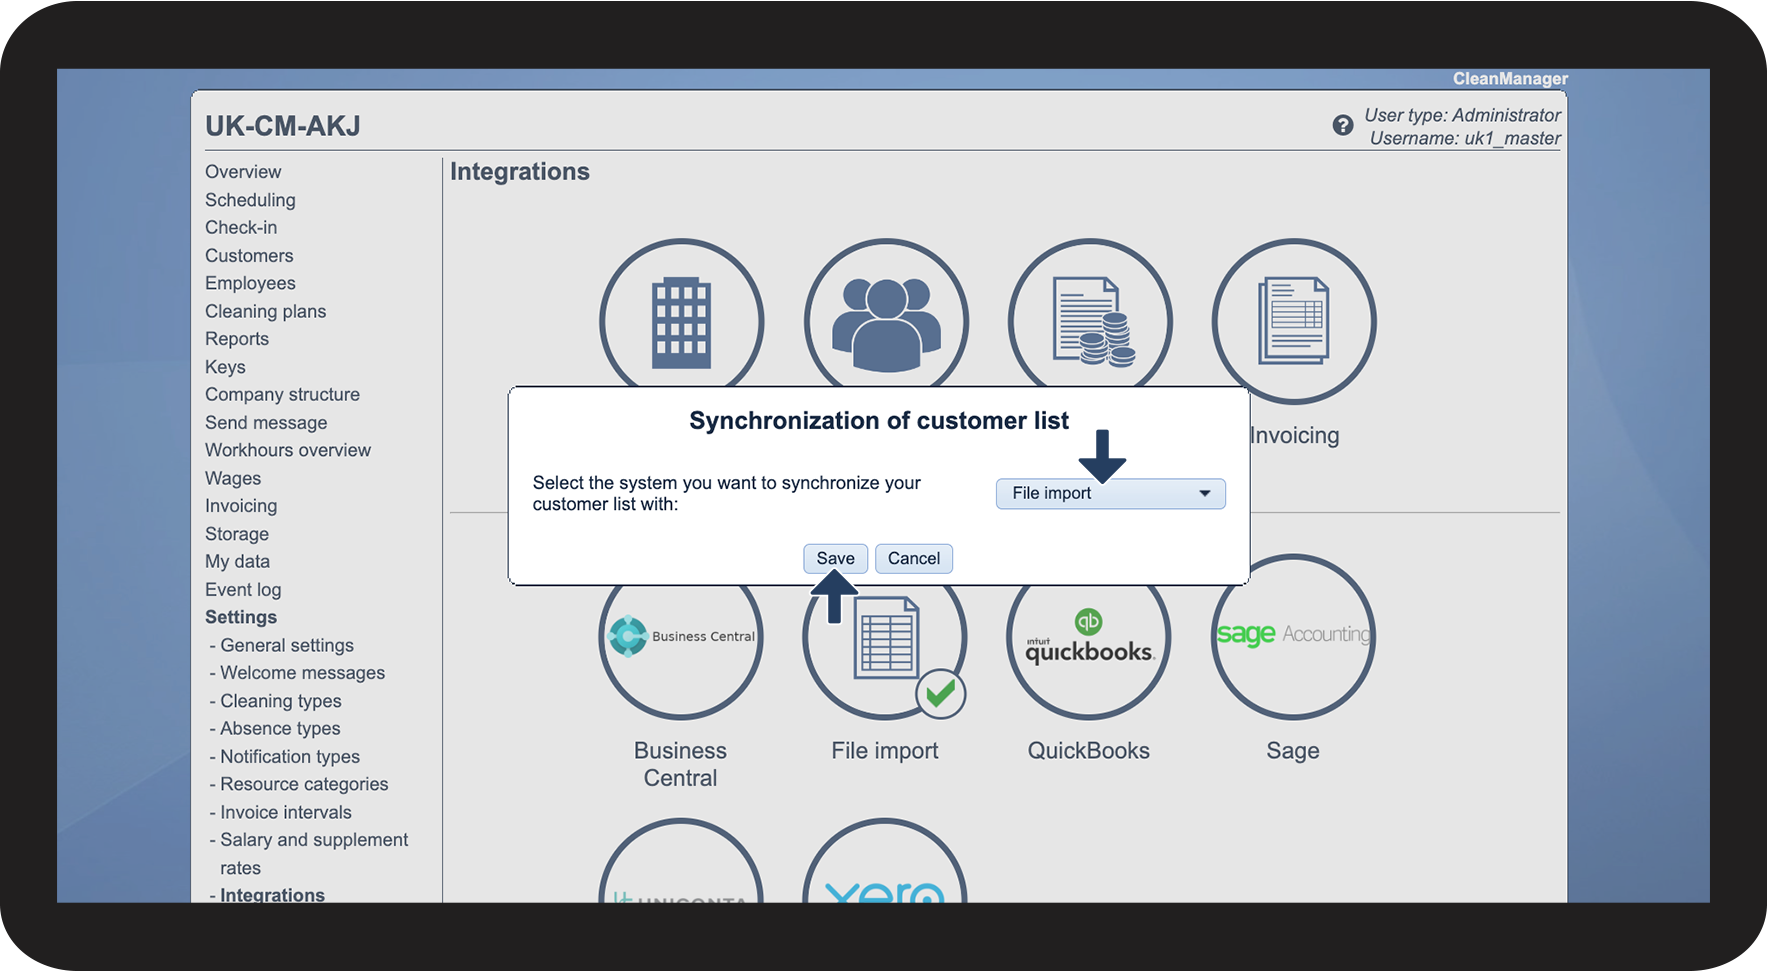Open Reports in the sidebar
This screenshot has width=1767, height=971.
click(x=237, y=339)
